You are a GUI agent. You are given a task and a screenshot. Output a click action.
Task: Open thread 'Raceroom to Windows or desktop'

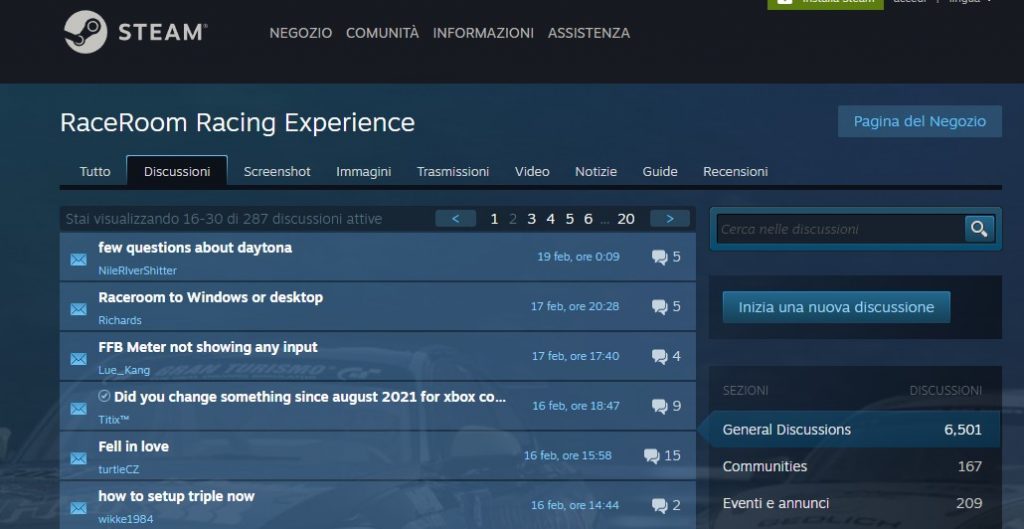[210, 297]
